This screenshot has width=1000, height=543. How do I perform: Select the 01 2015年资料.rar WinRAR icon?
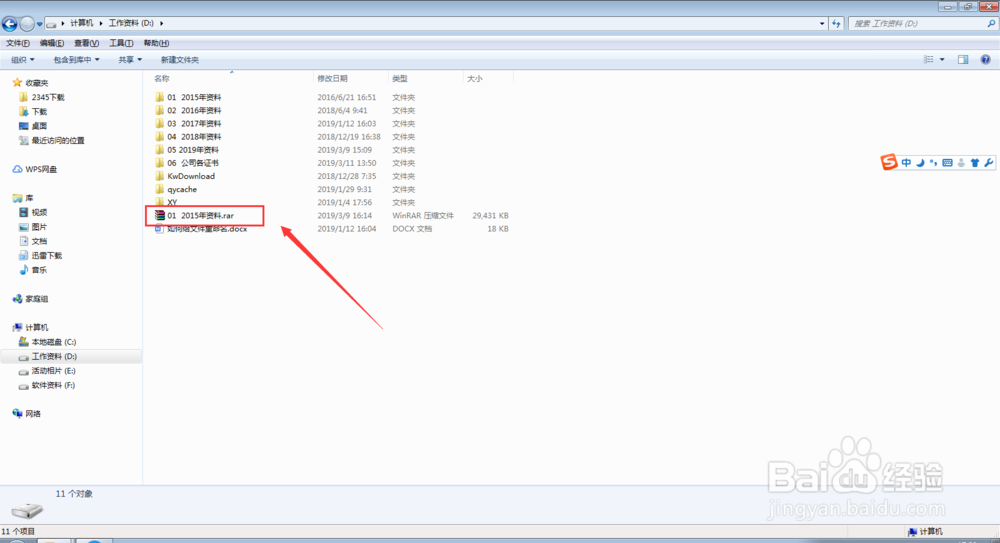click(159, 216)
